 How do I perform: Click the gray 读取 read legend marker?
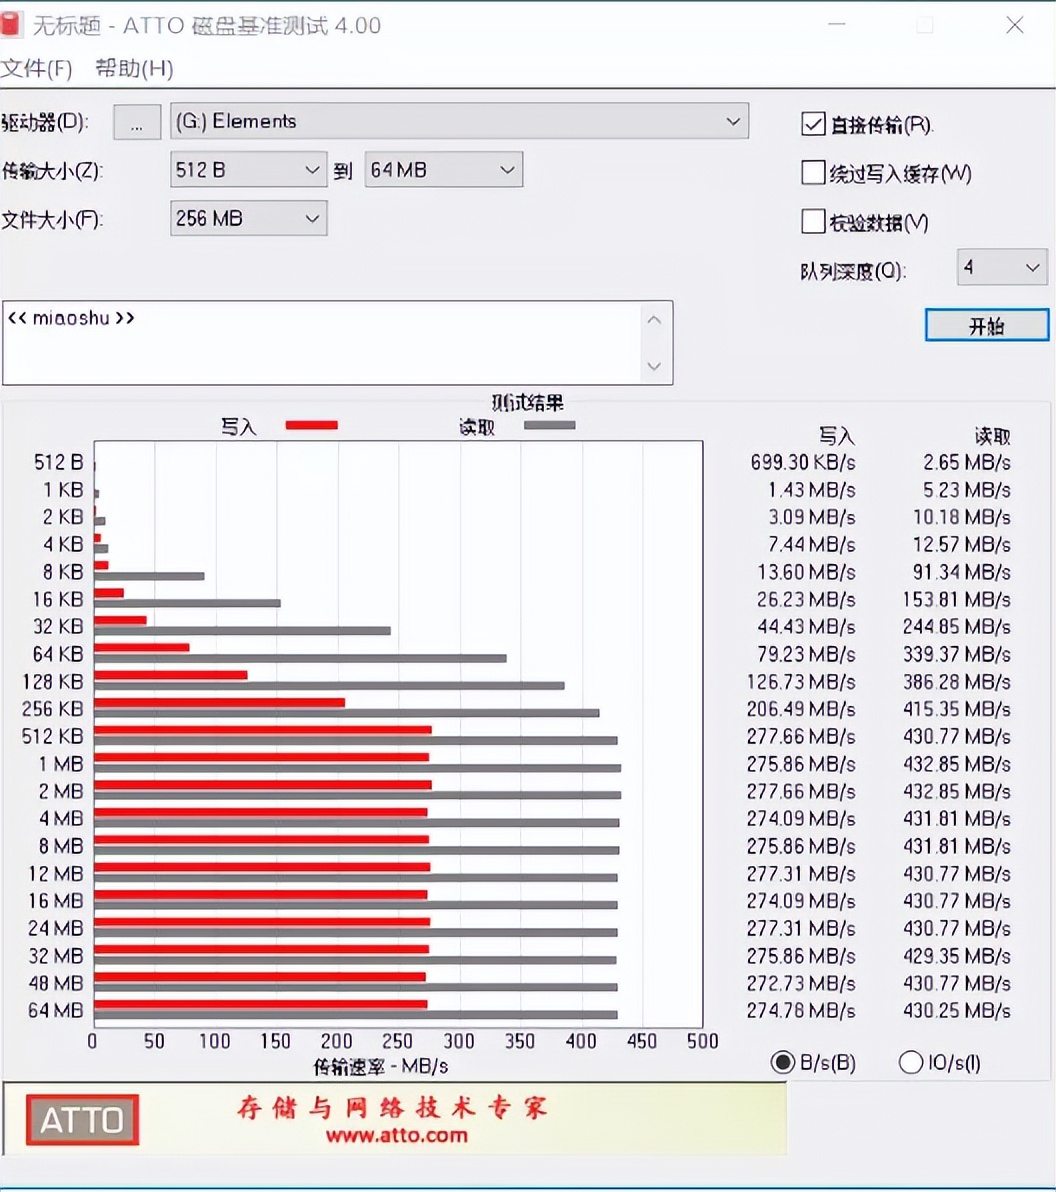[548, 424]
